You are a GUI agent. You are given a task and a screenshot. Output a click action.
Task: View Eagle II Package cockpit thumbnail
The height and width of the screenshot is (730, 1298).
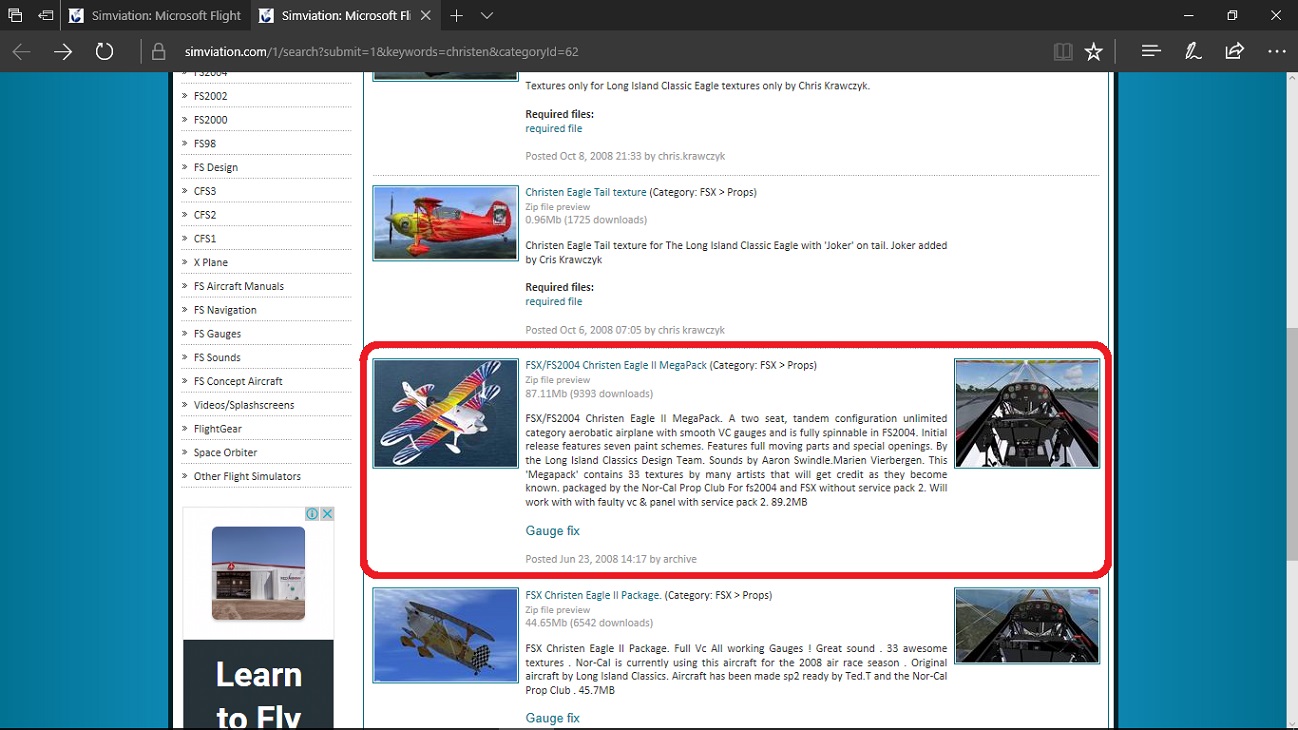click(1027, 626)
